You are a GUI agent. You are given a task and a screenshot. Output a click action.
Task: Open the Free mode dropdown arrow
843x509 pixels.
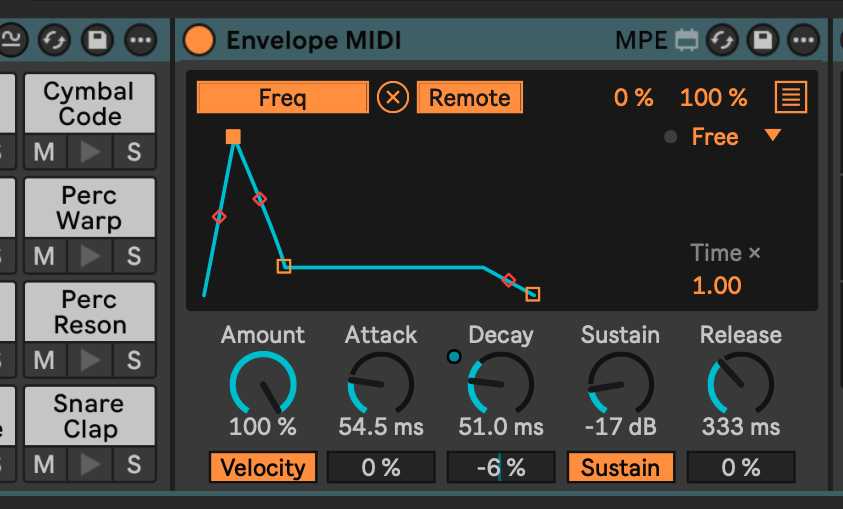[772, 136]
